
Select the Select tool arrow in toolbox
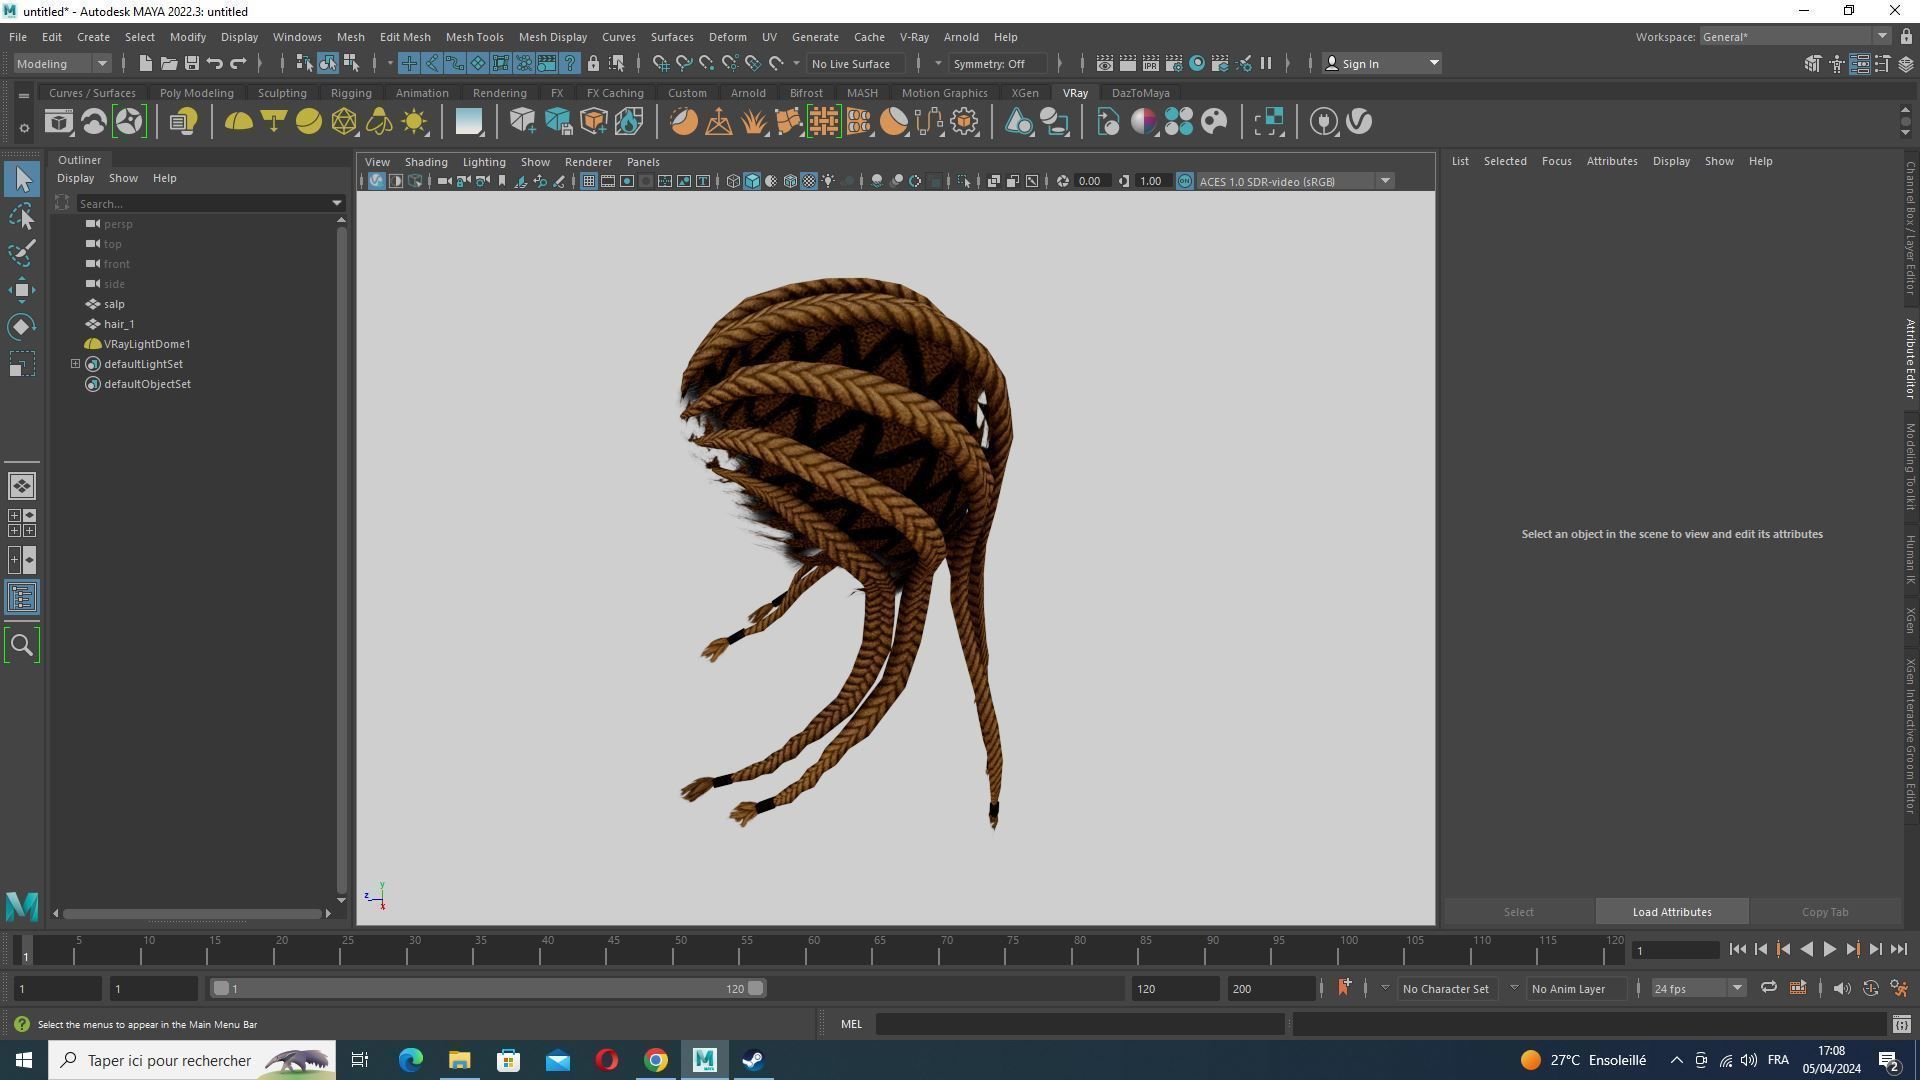[22, 180]
